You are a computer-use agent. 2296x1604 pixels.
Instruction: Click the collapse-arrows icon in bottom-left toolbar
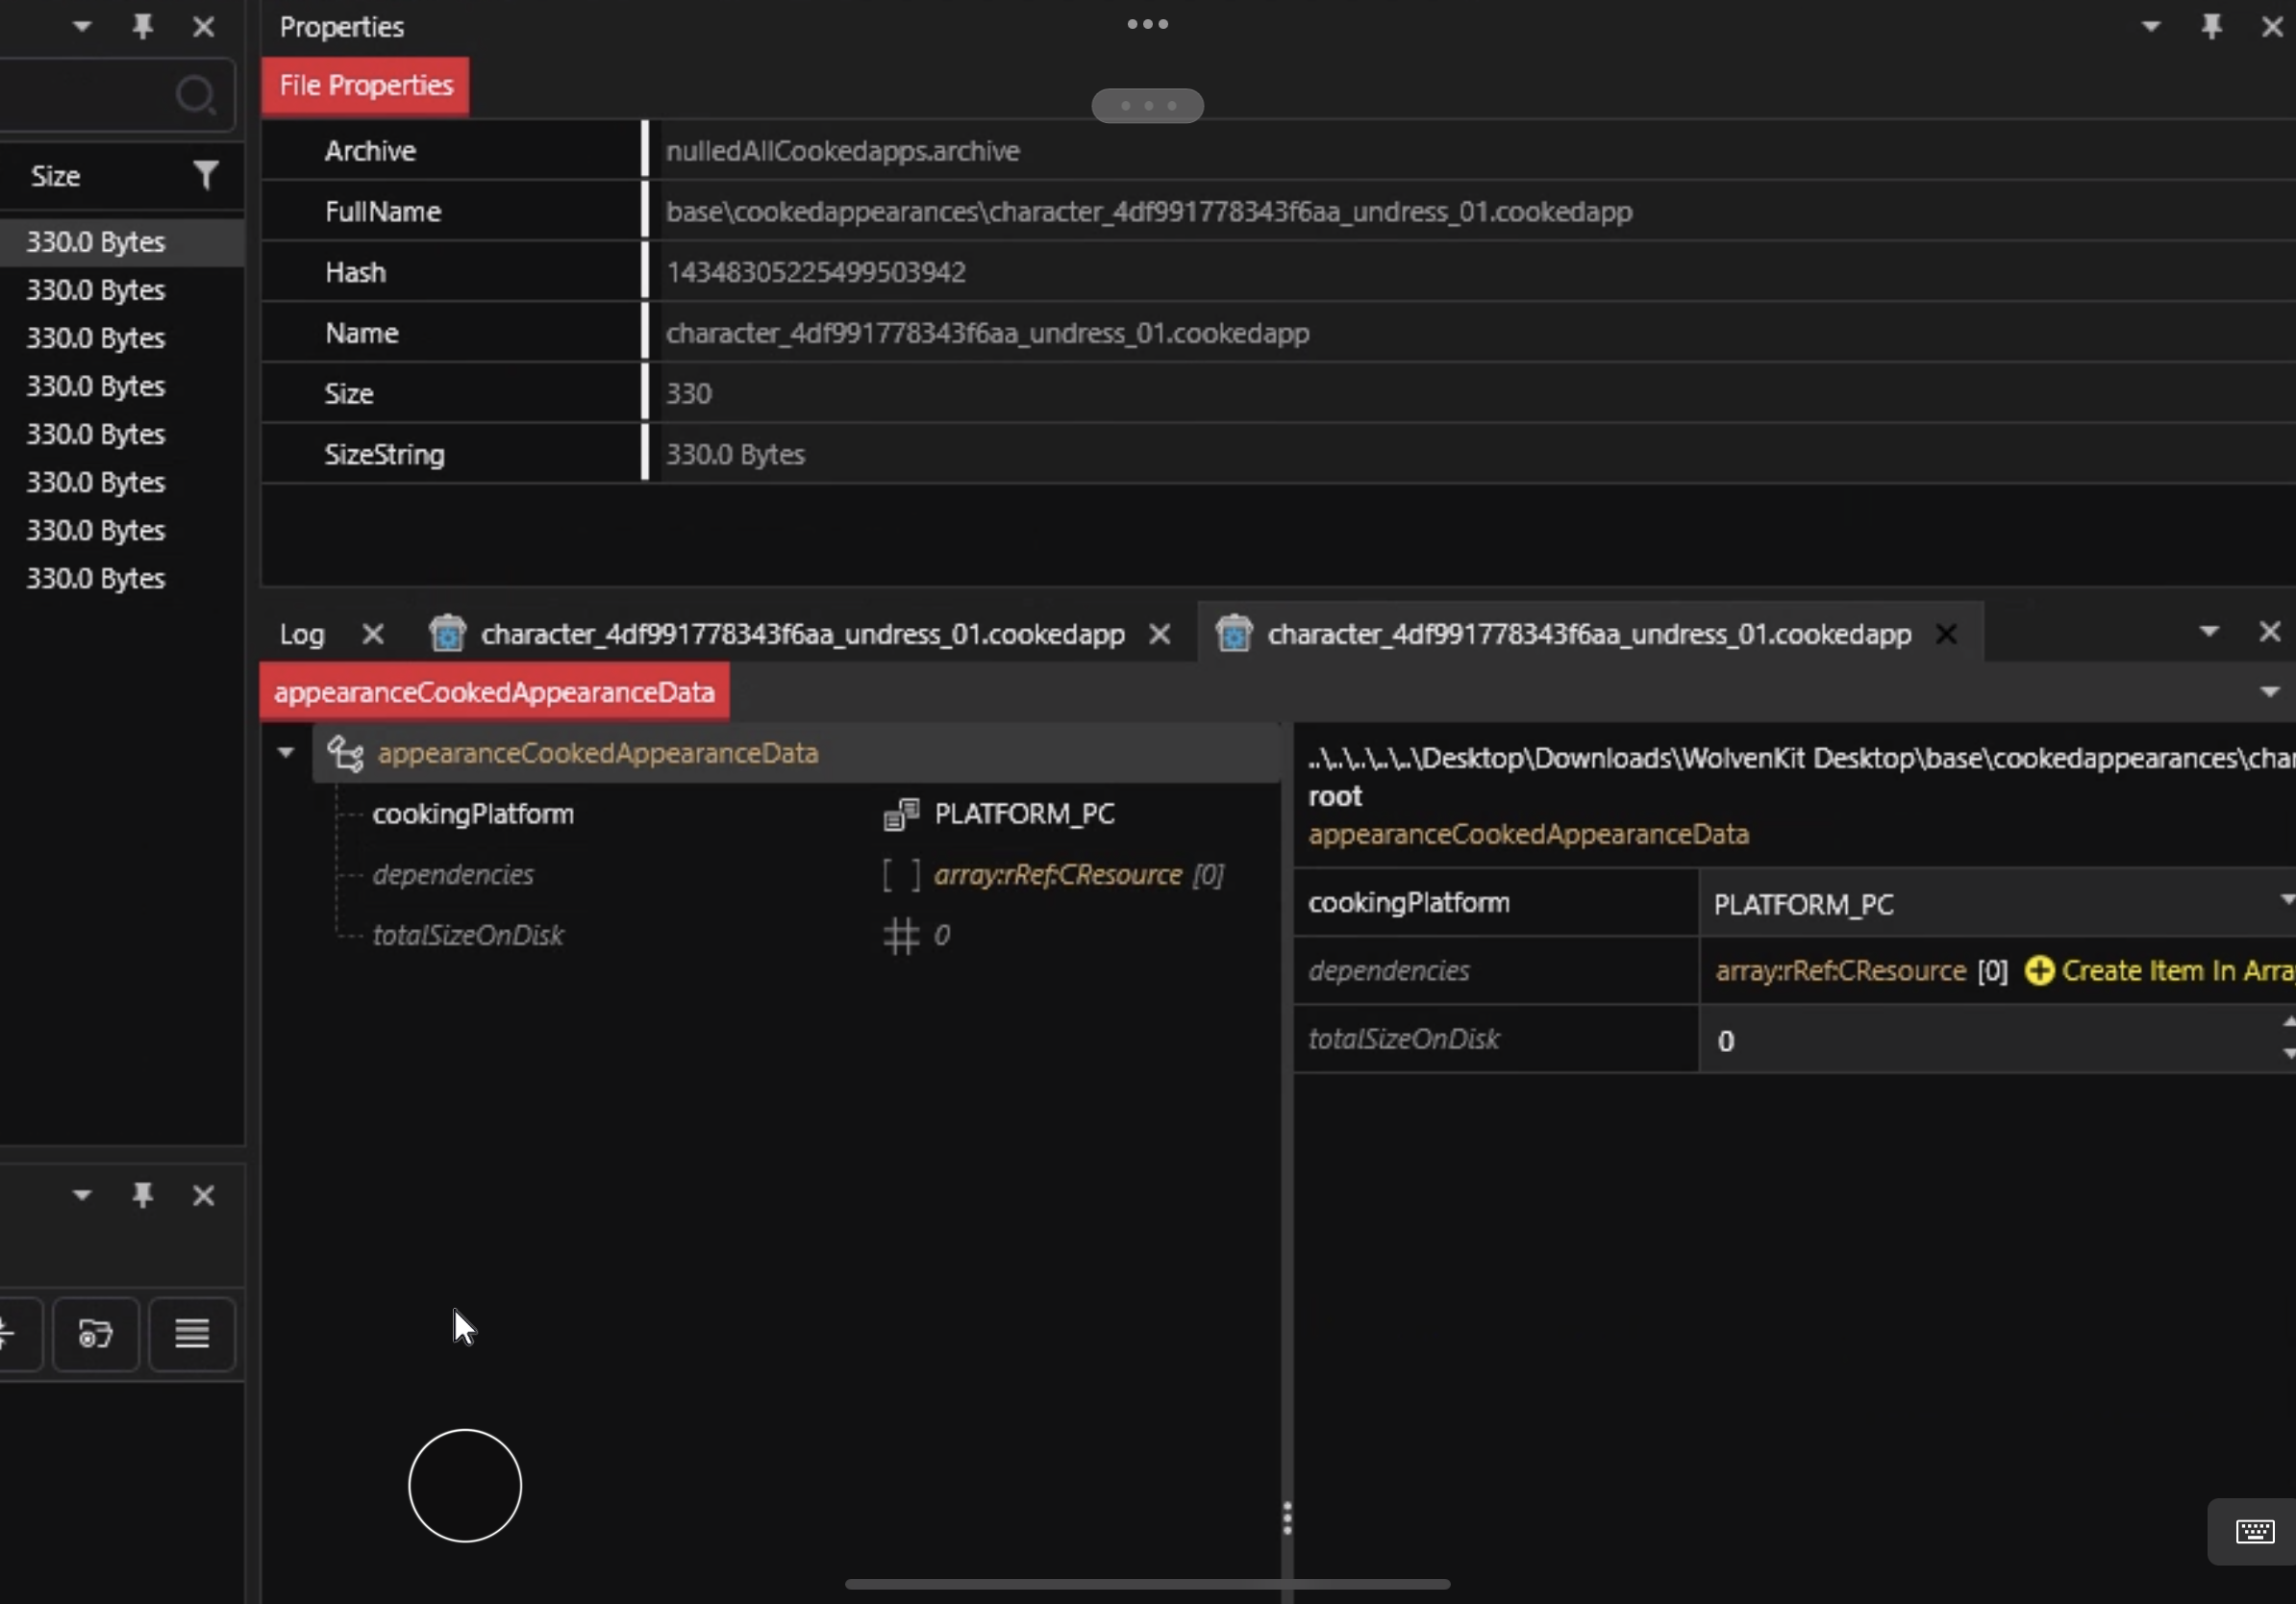pos(10,1334)
